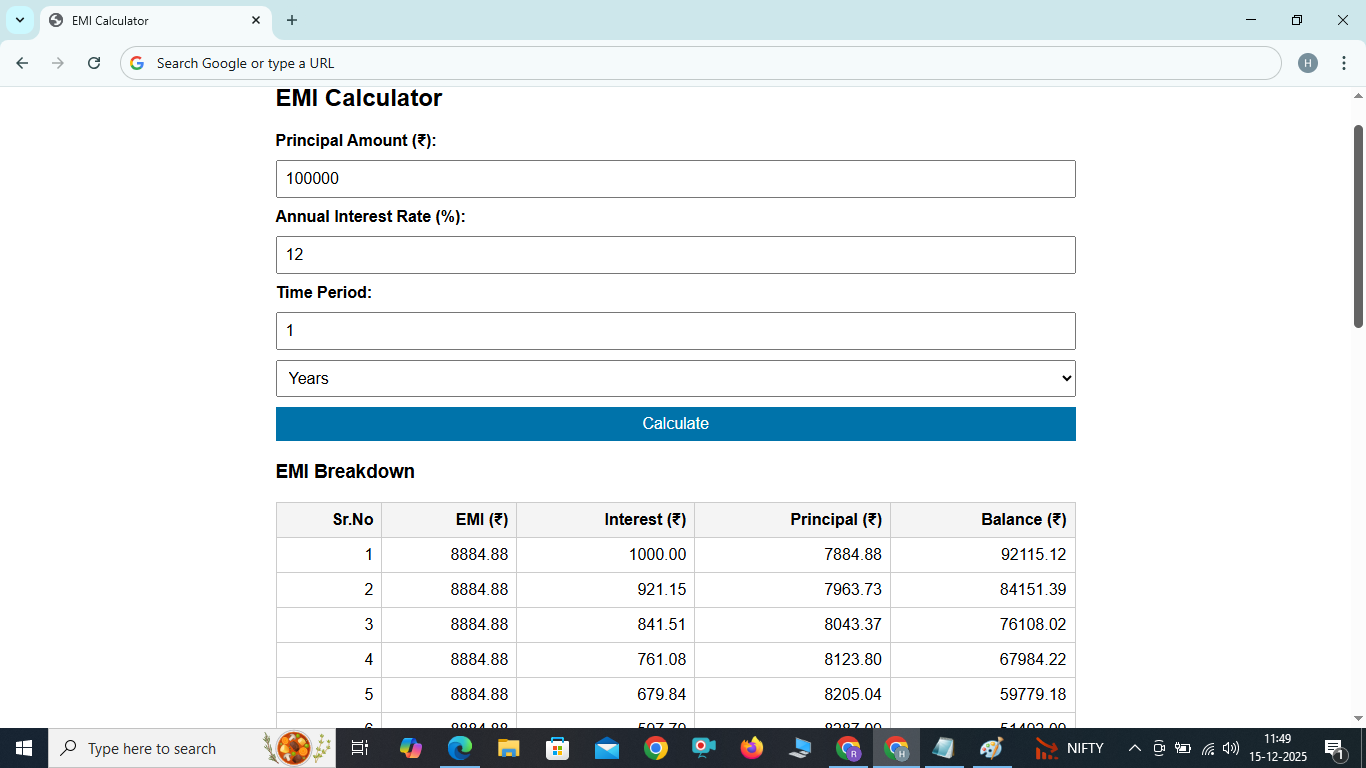Open the Mail app from taskbar
The height and width of the screenshot is (768, 1366).
[605, 747]
